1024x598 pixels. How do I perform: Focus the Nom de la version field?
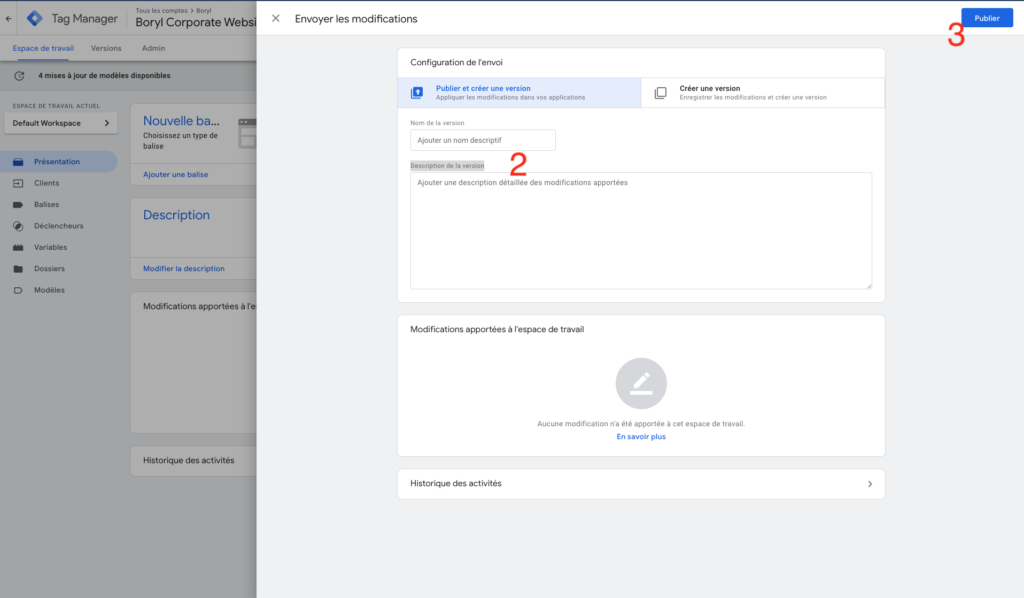(x=483, y=140)
